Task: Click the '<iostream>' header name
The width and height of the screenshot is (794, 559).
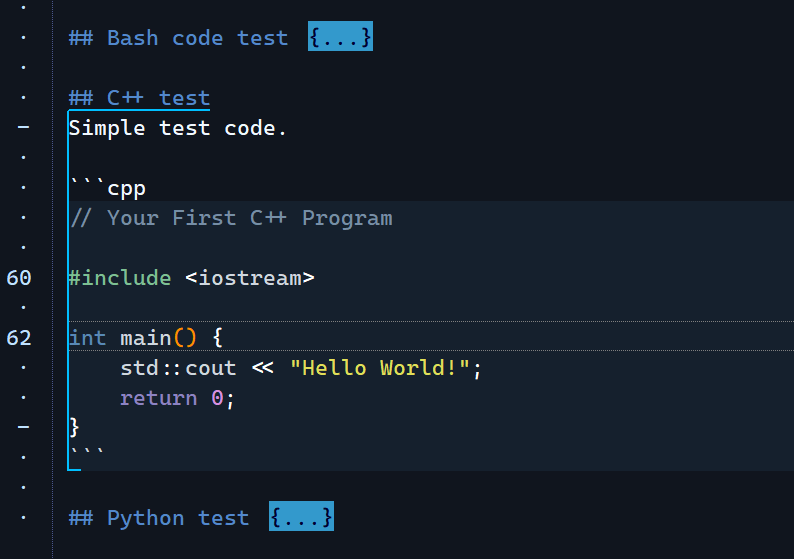Action: coord(250,278)
